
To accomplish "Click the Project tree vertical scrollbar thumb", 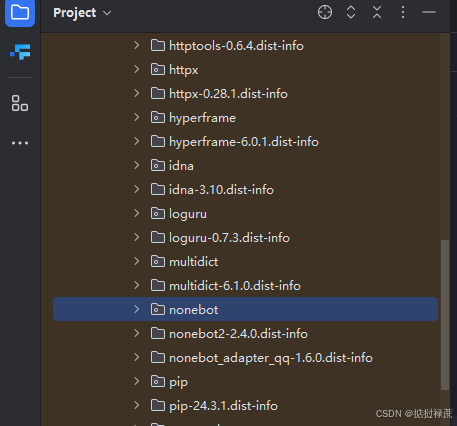I will coord(445,315).
